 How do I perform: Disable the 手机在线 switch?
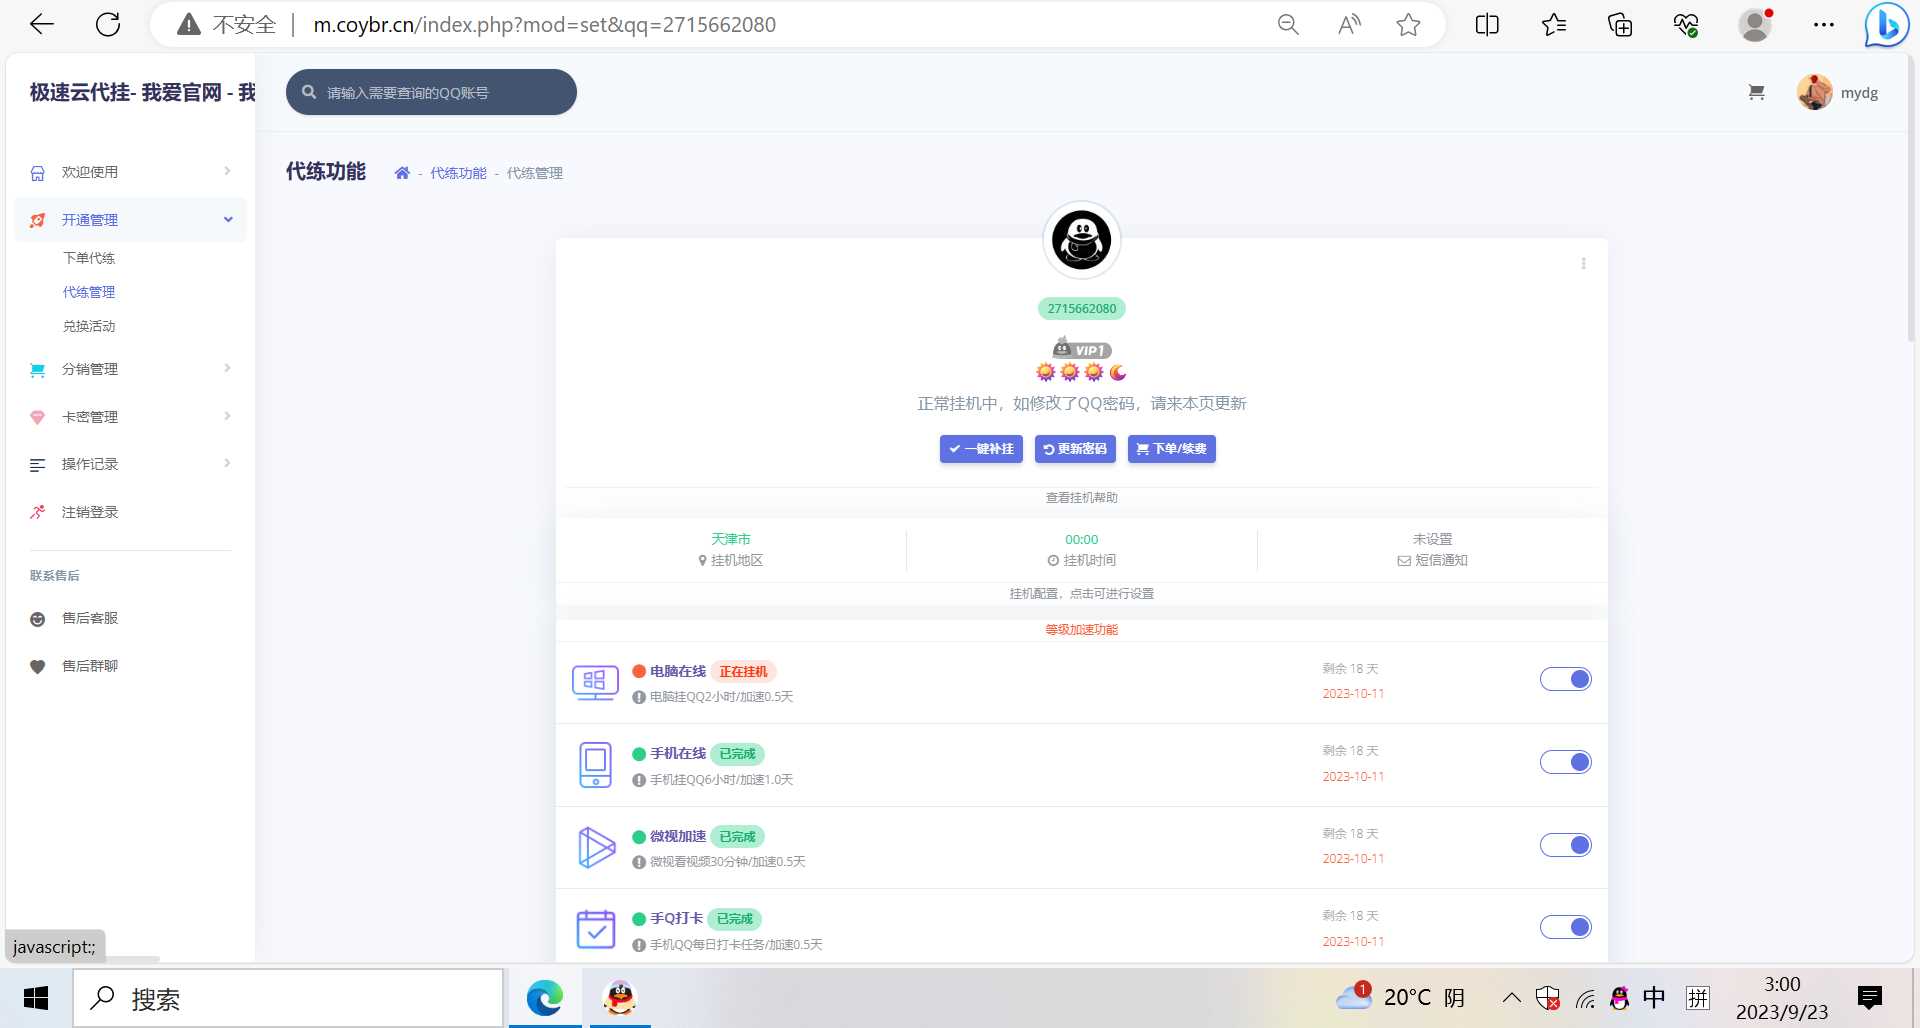point(1566,761)
